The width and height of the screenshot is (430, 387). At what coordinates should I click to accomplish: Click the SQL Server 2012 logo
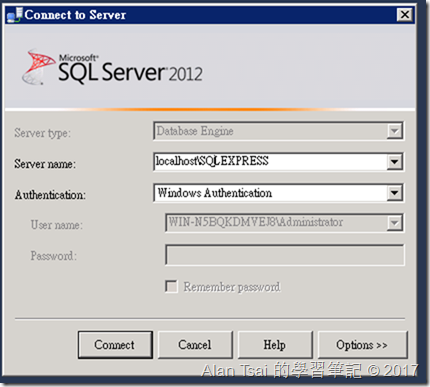[x=112, y=67]
